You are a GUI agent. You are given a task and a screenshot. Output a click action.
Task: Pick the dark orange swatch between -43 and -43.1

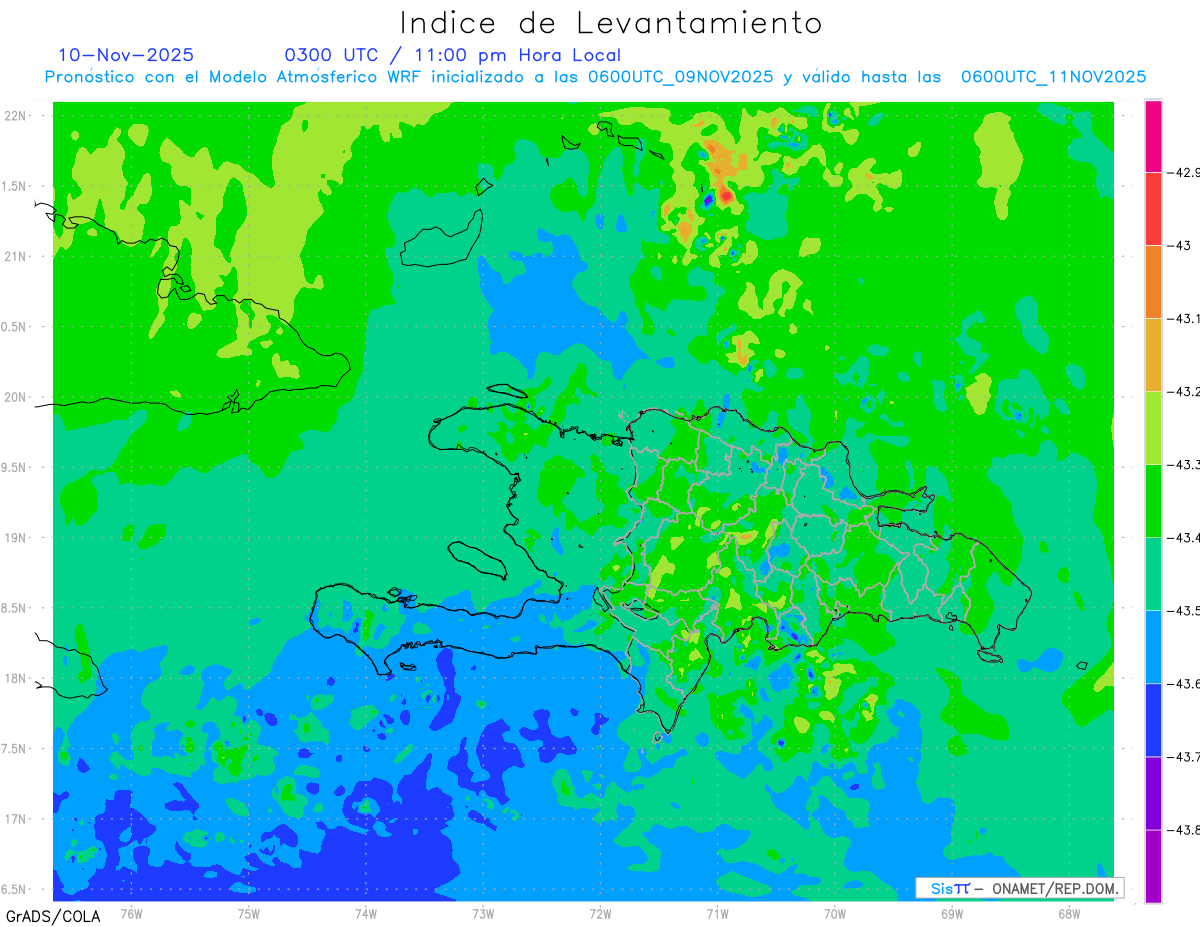[x=1153, y=282]
